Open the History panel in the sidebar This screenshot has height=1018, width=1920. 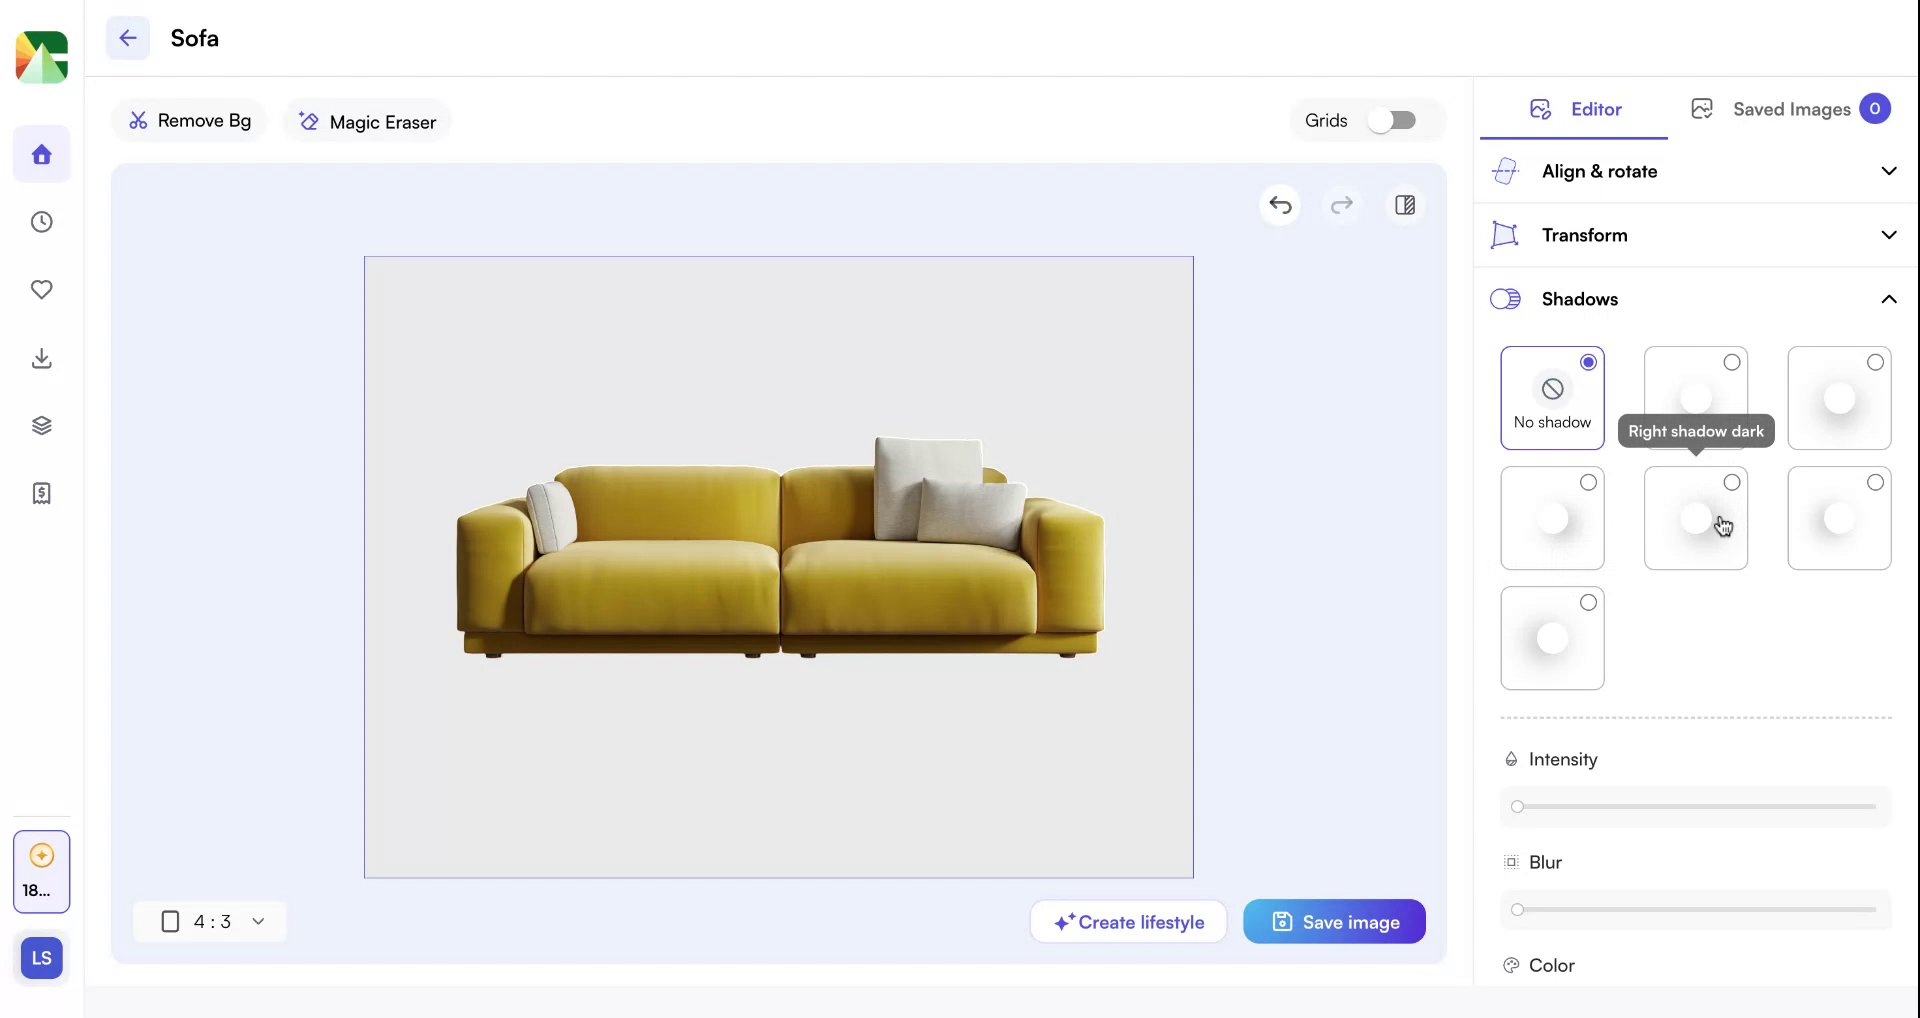click(x=41, y=222)
